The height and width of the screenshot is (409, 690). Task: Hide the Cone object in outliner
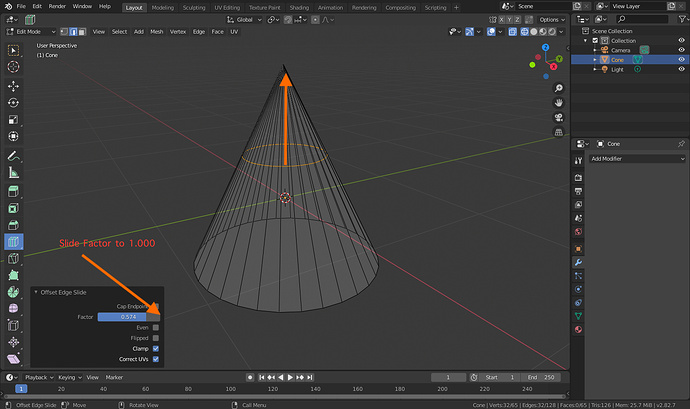click(x=681, y=59)
